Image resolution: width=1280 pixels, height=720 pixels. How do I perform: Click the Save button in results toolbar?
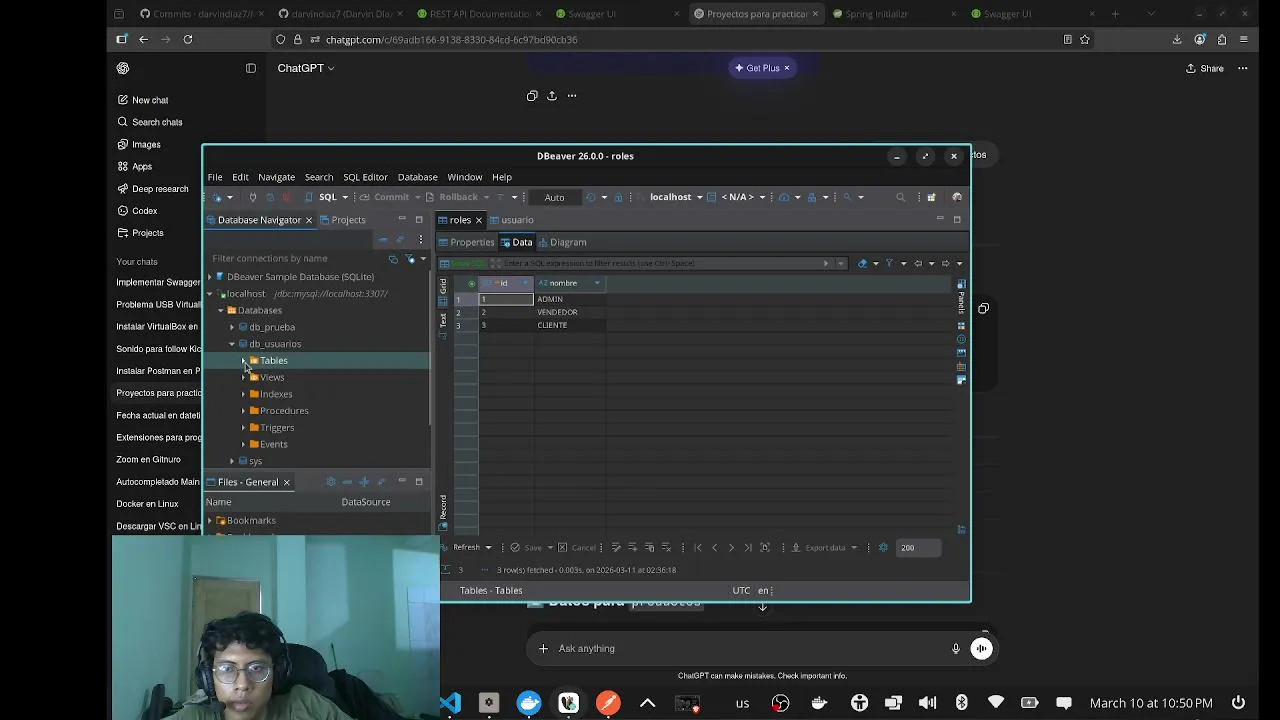526,547
